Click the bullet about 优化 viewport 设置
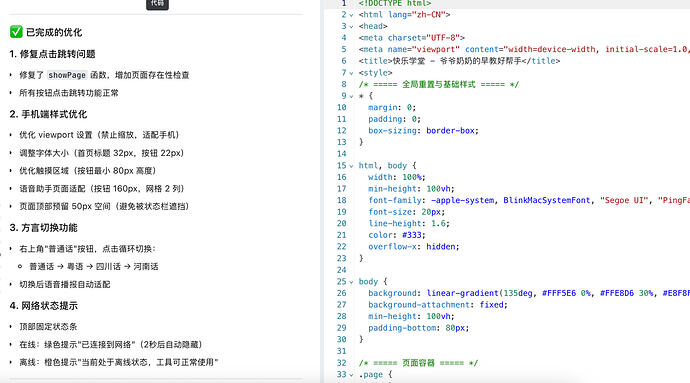 click(99, 135)
